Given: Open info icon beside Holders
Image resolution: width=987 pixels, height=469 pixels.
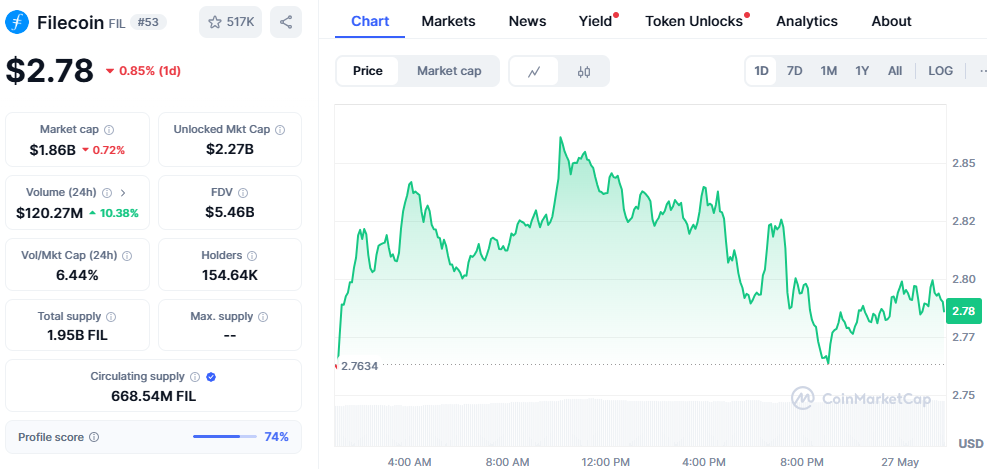Looking at the screenshot, I should (252, 256).
